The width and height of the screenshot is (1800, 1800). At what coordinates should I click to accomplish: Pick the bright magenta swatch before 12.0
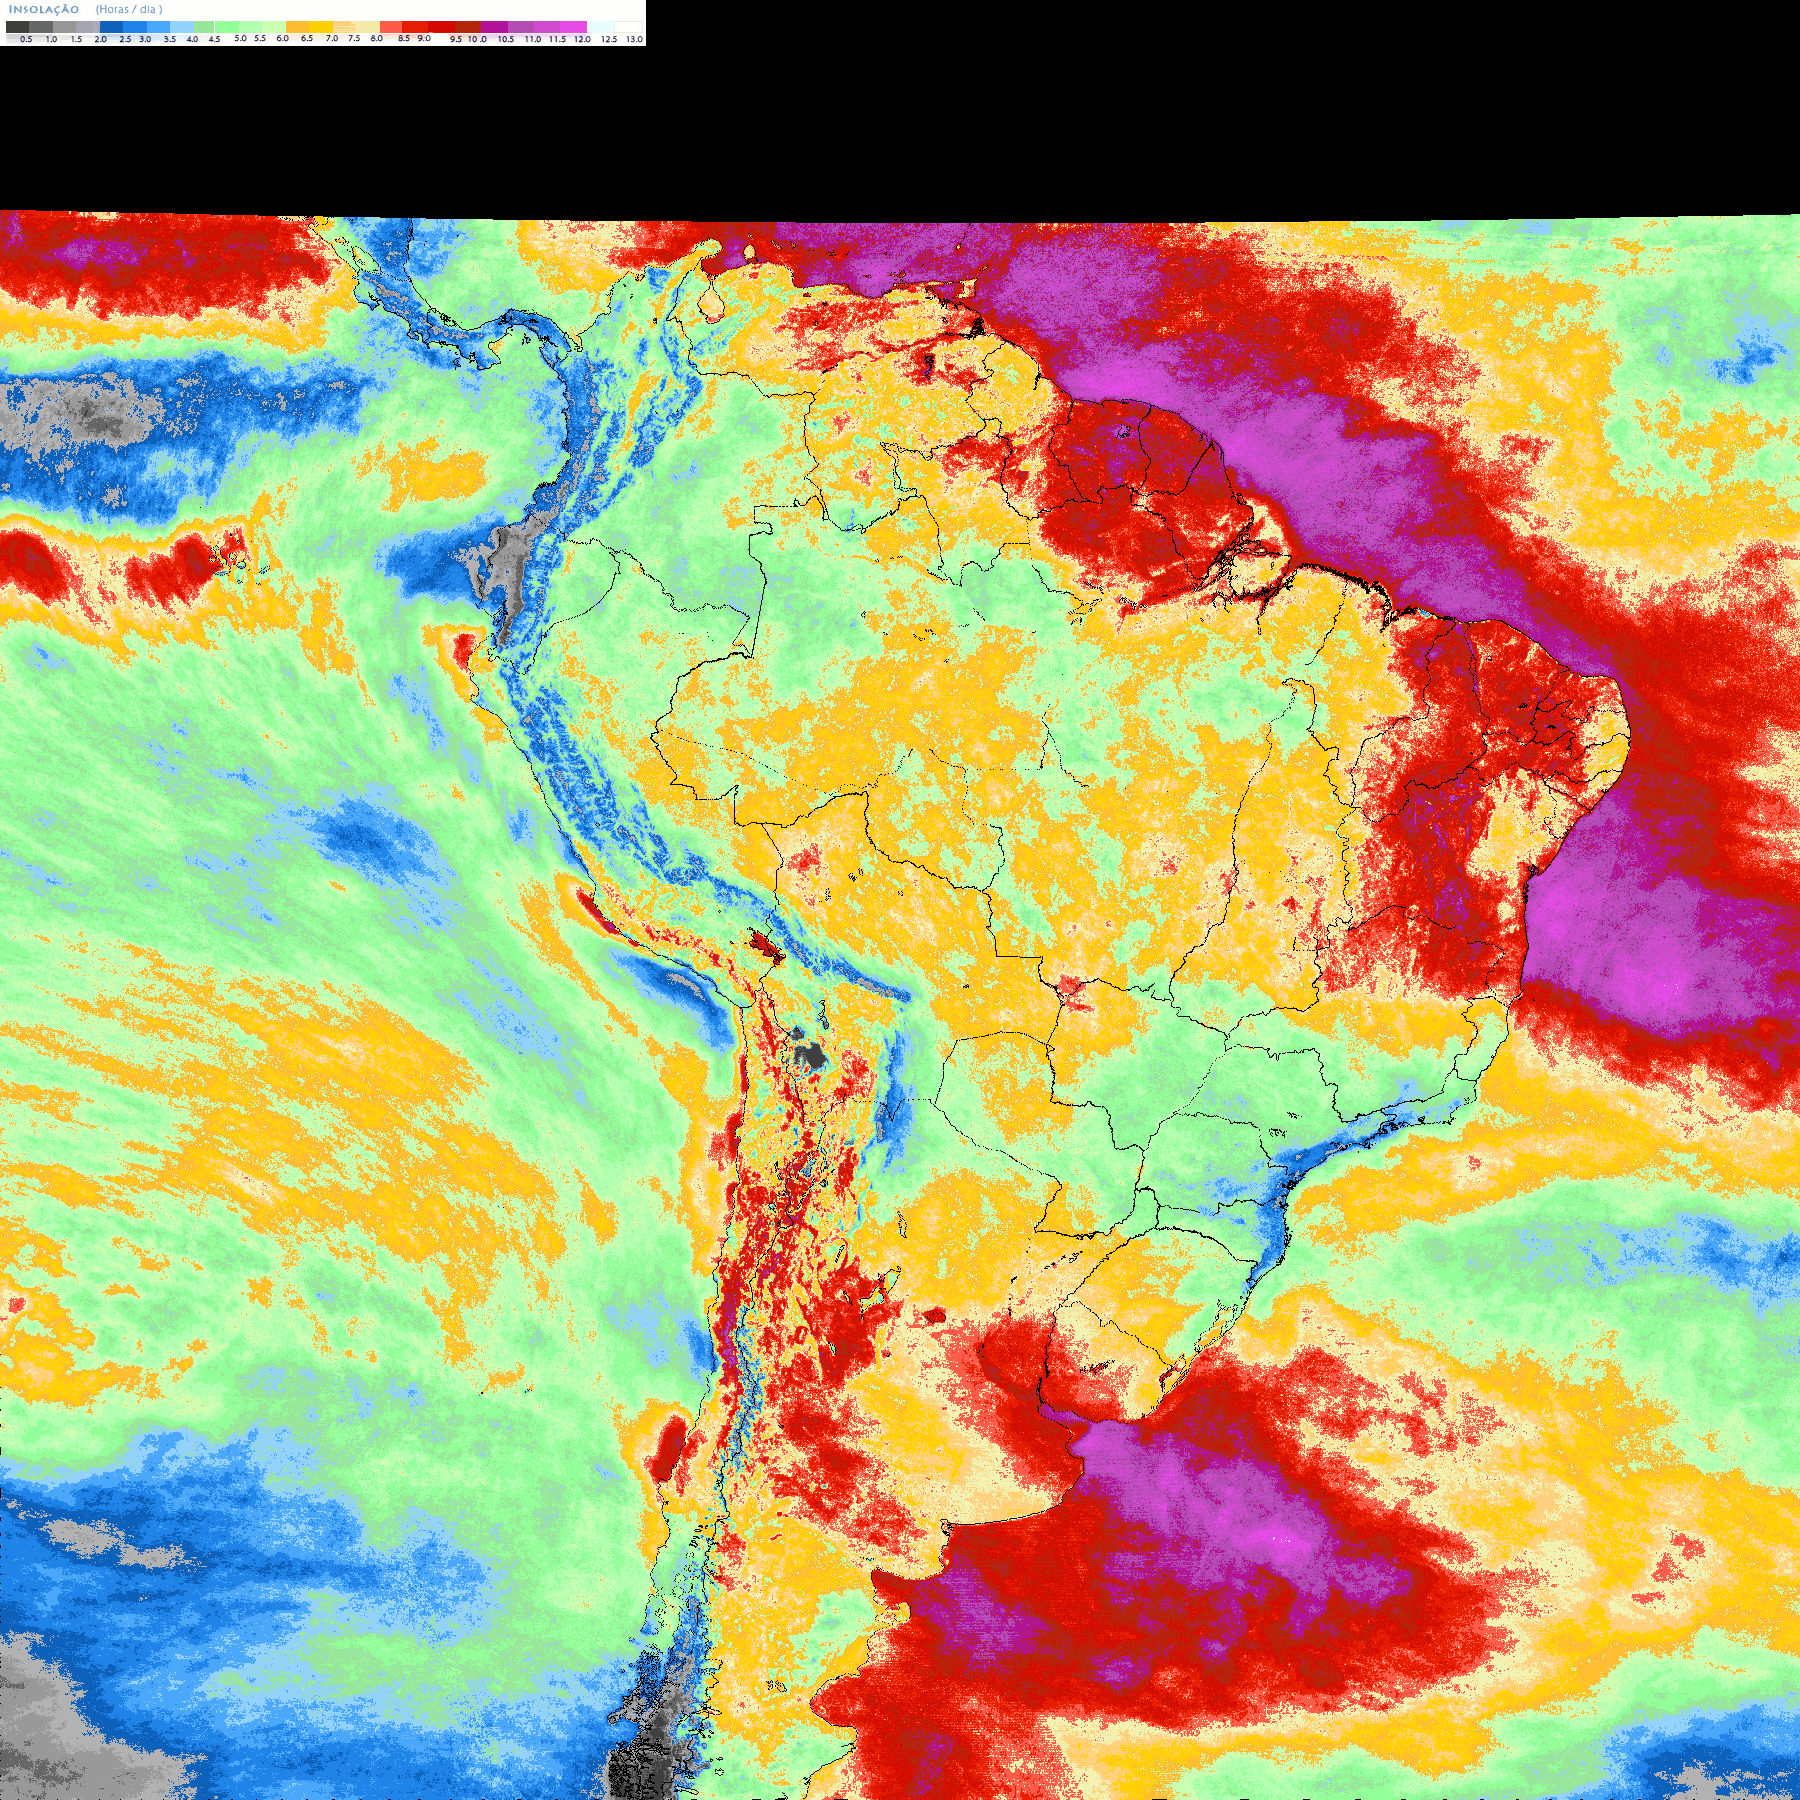[573, 27]
